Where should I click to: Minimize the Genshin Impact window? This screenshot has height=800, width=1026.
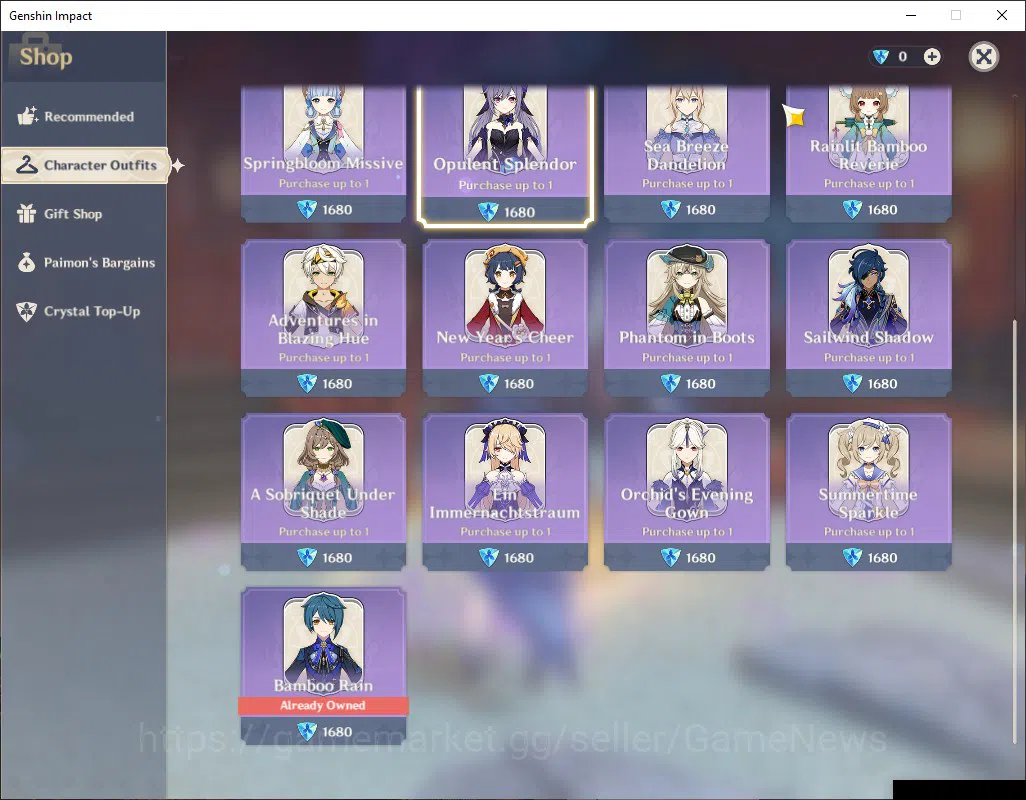pos(910,15)
